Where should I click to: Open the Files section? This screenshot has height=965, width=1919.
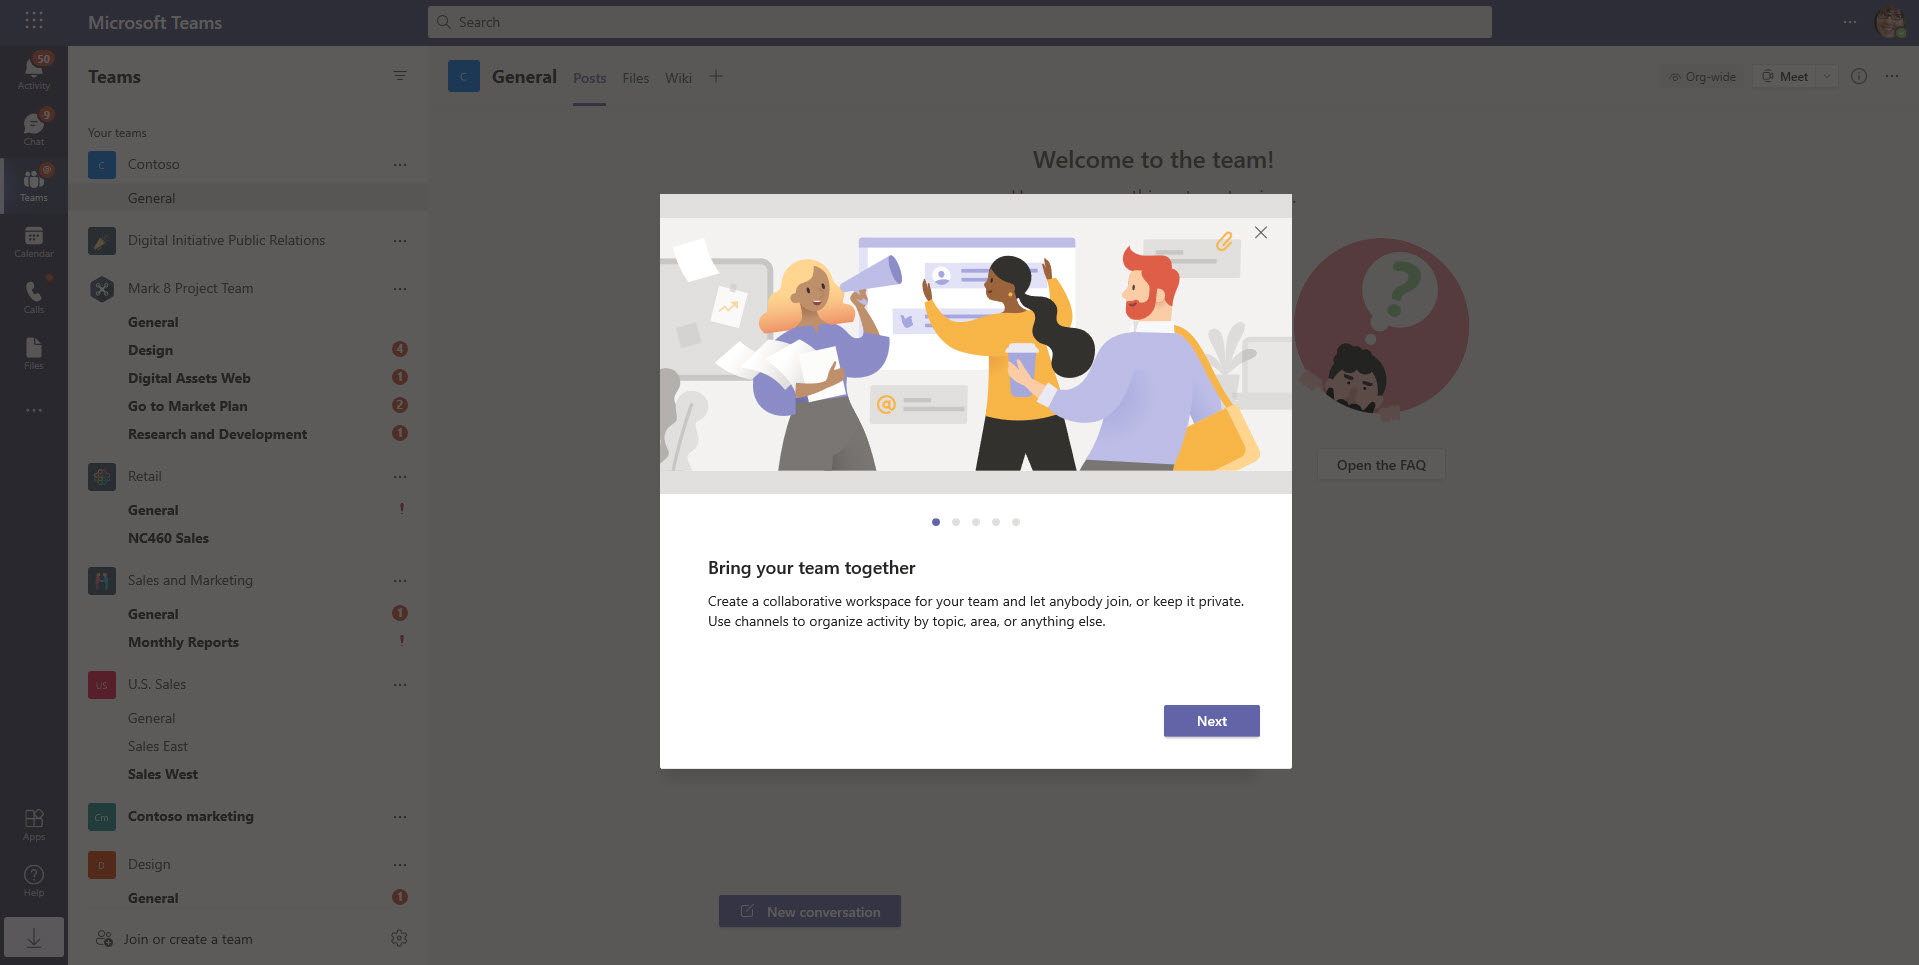pyautogui.click(x=33, y=352)
